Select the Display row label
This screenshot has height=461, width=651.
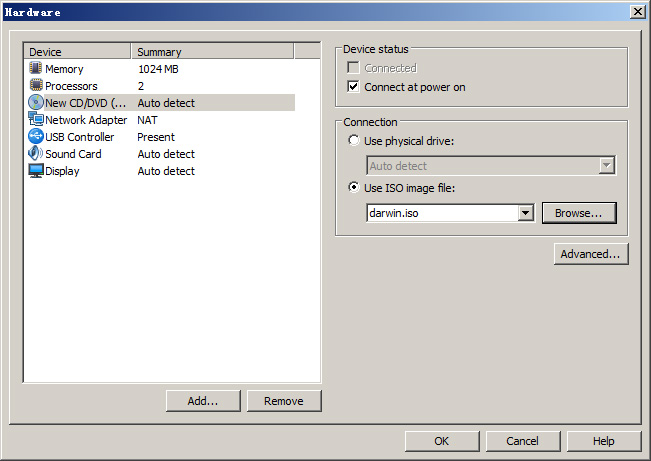coord(62,171)
